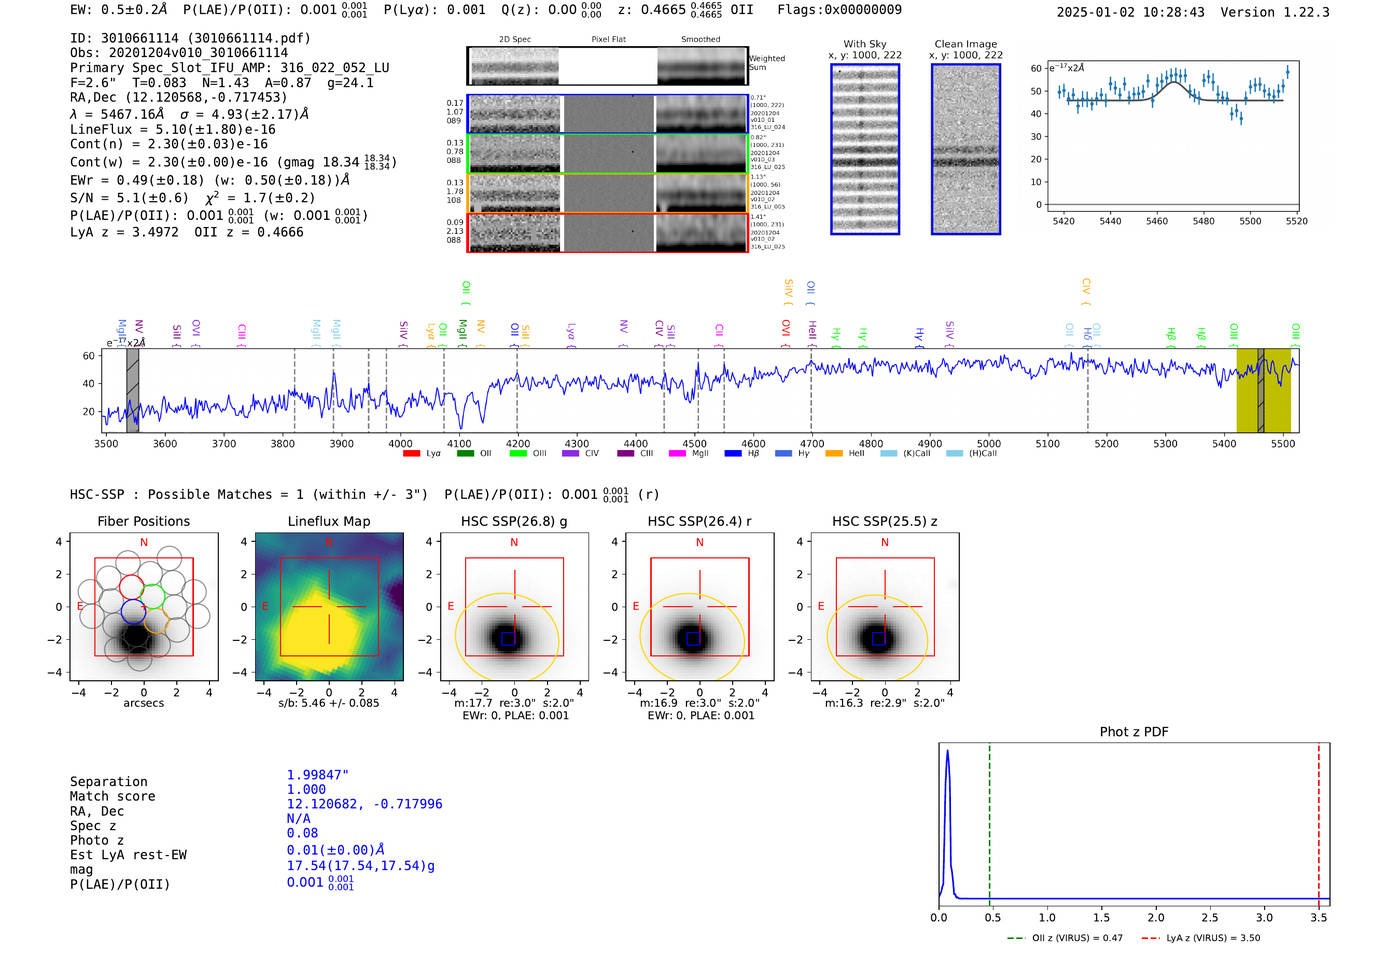
Task: Click the red fiber circle in Fiber Positions
Action: click(132, 587)
